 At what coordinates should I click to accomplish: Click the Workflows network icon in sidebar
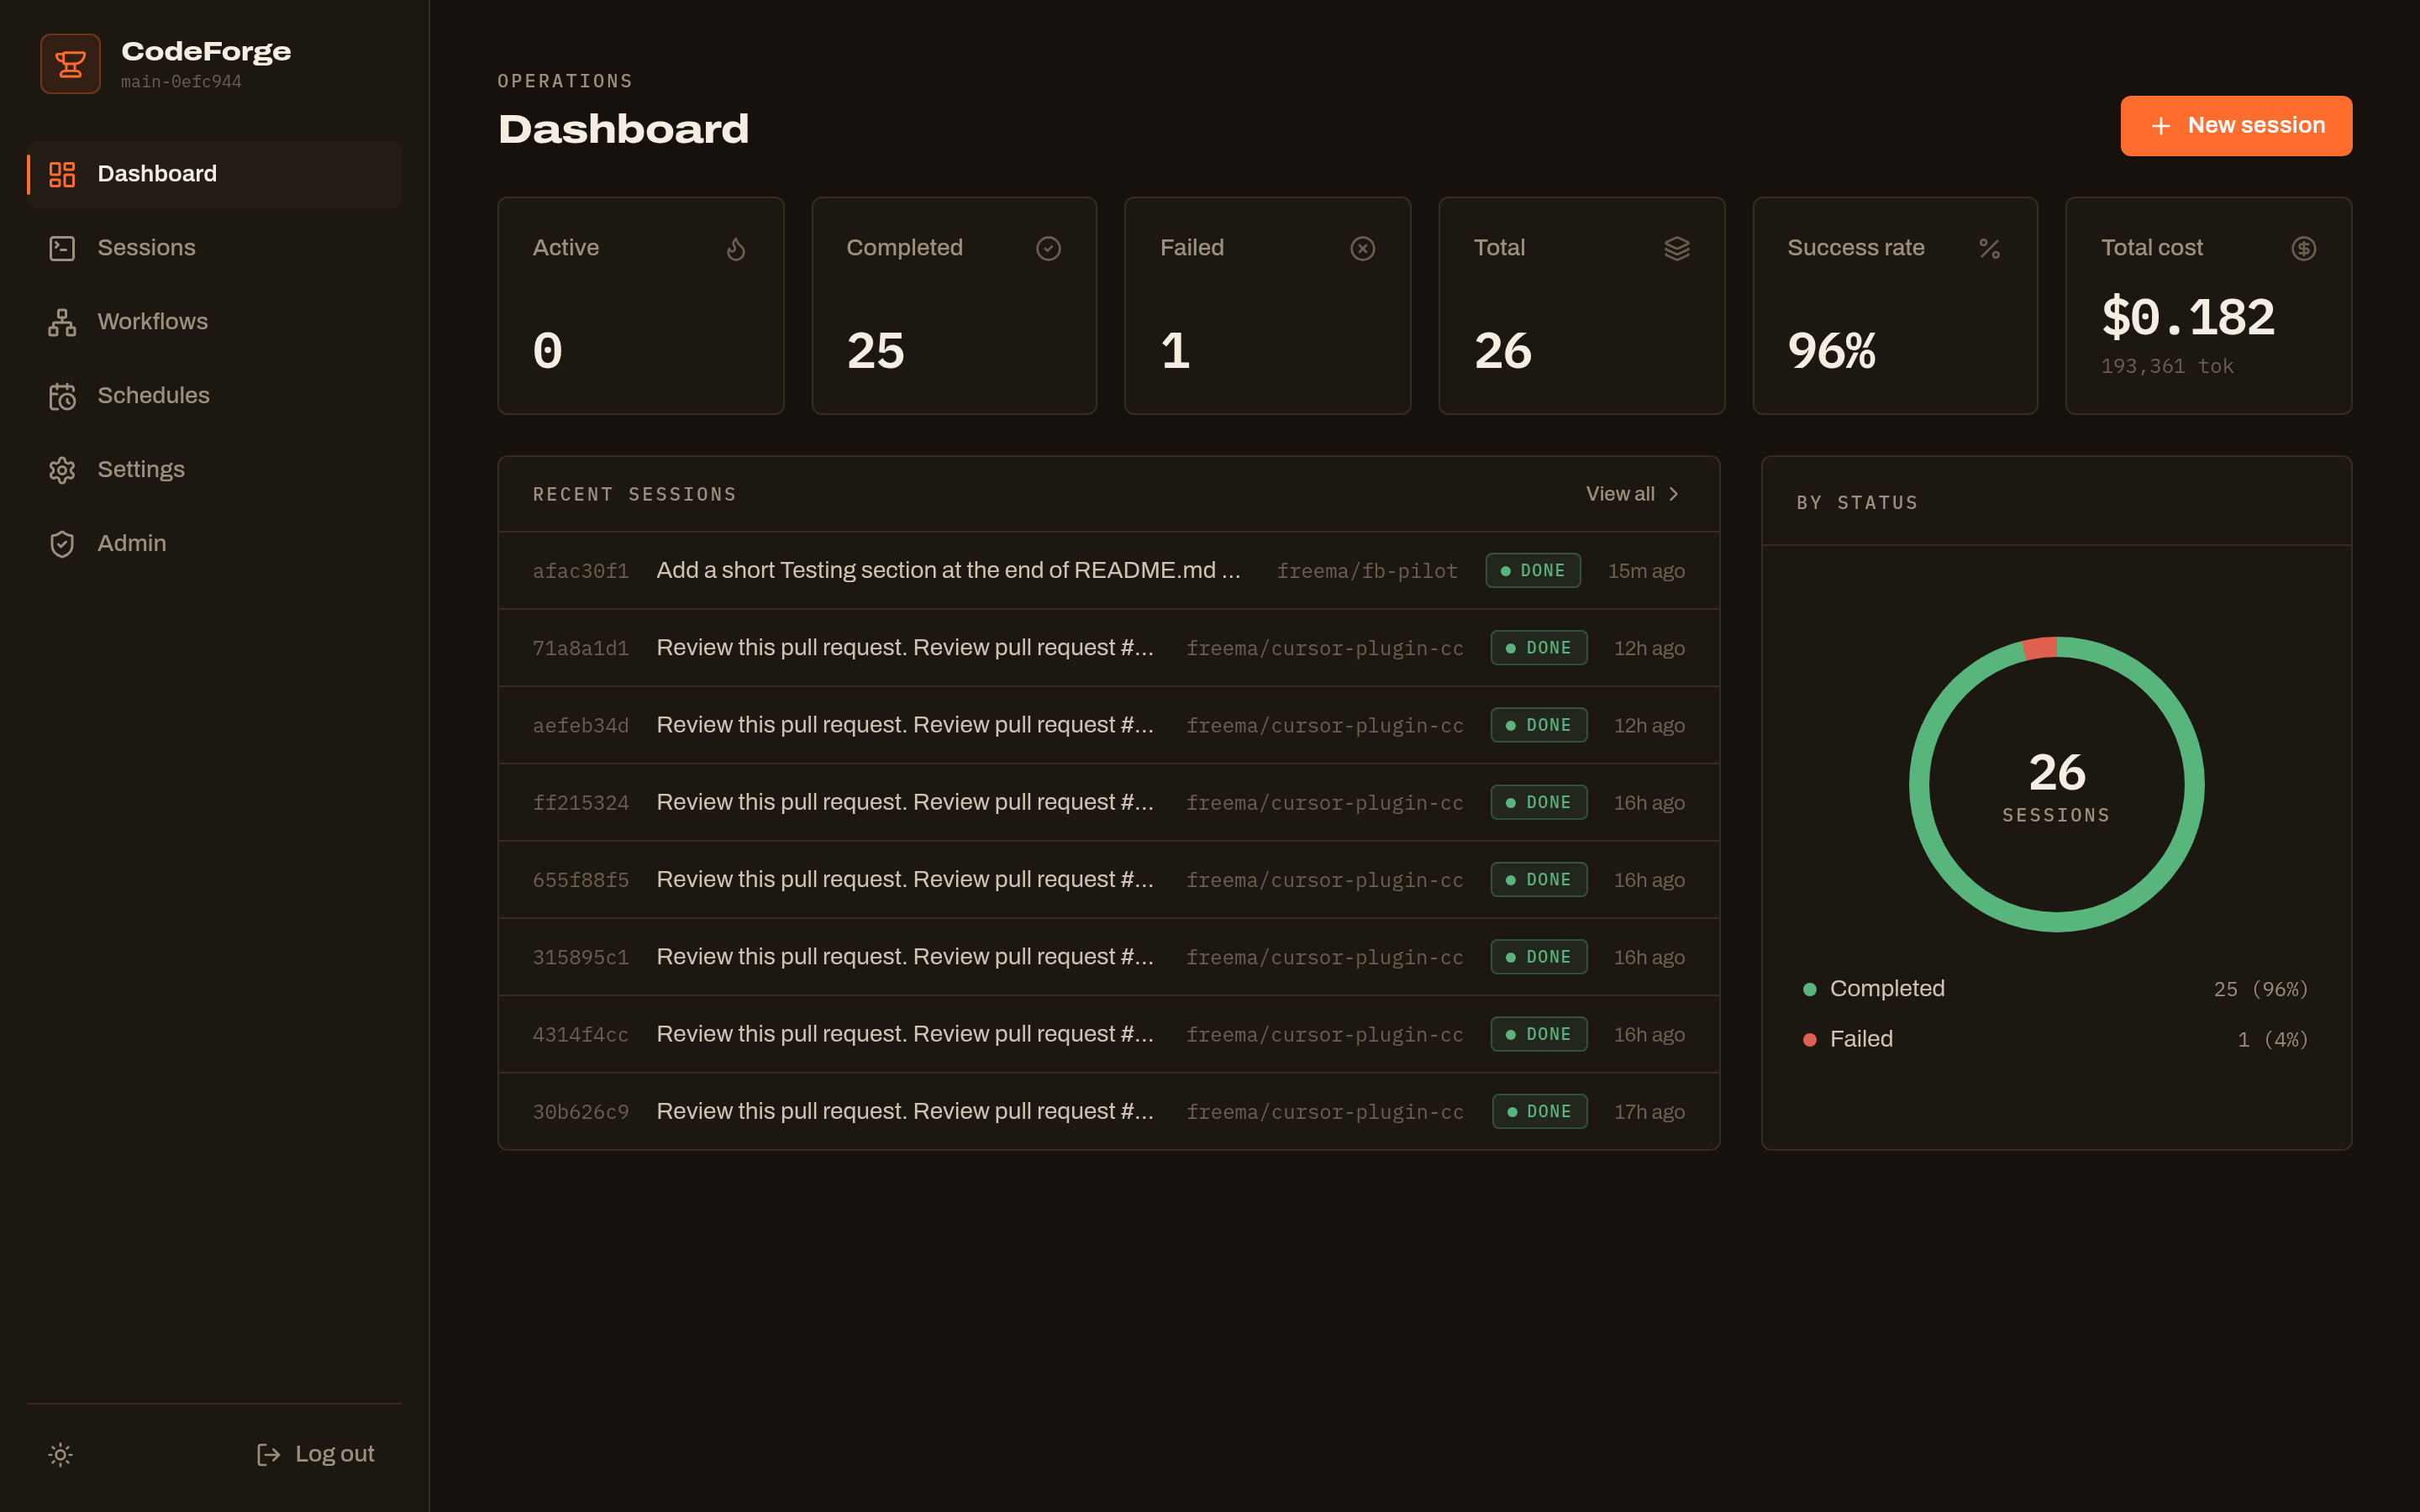pos(62,322)
